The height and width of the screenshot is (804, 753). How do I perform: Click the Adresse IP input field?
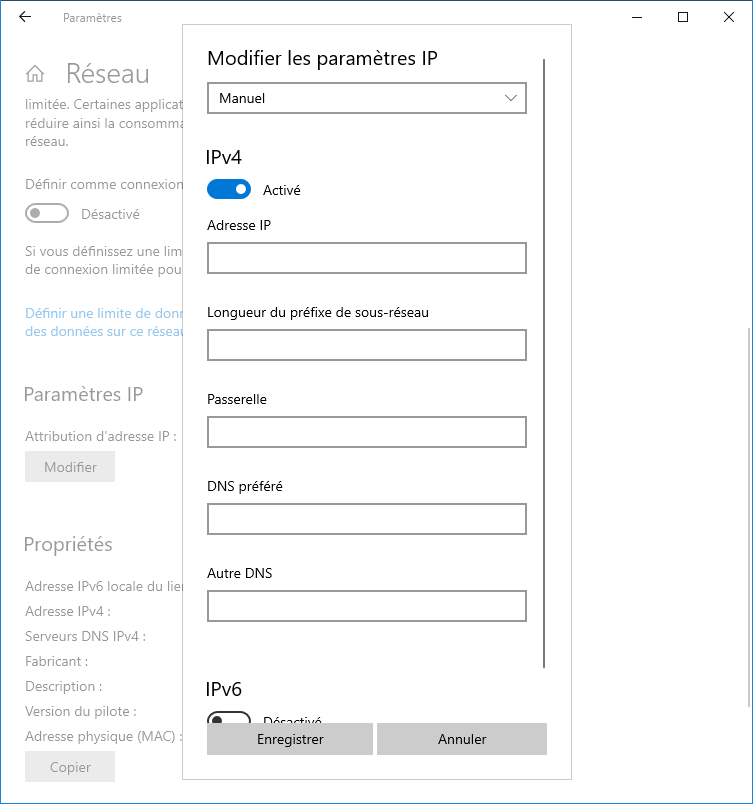tap(367, 258)
